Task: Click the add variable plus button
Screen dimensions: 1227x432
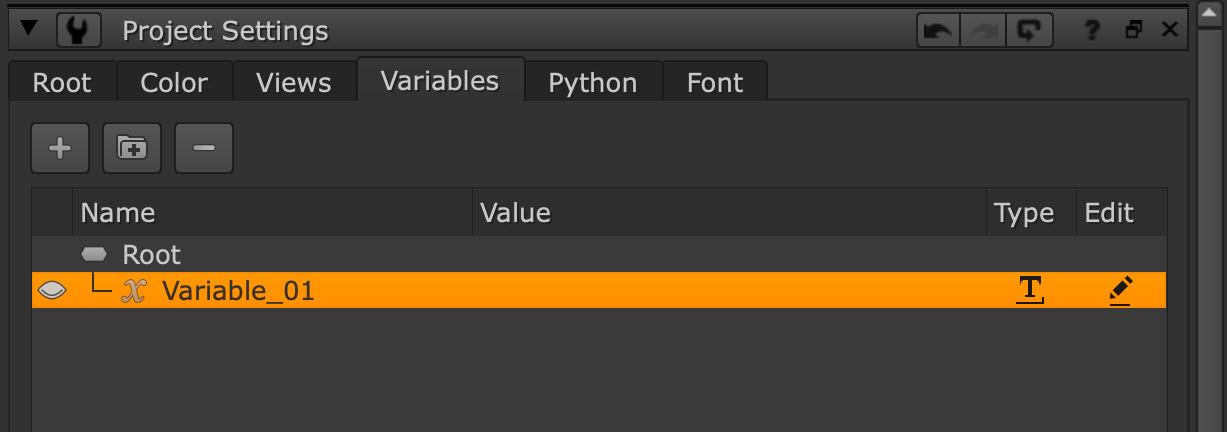Action: tap(60, 148)
